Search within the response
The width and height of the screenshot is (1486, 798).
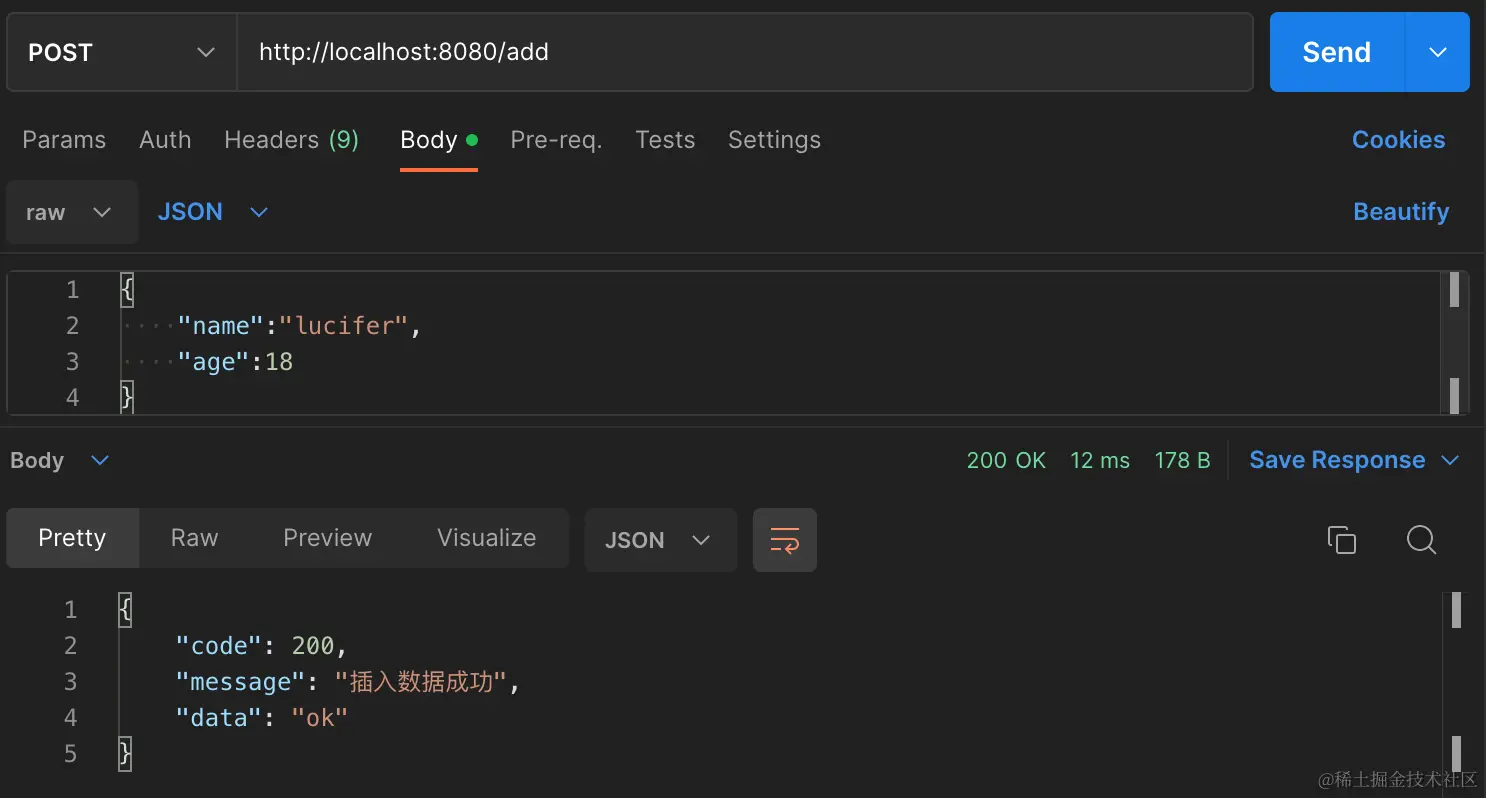[x=1421, y=539]
